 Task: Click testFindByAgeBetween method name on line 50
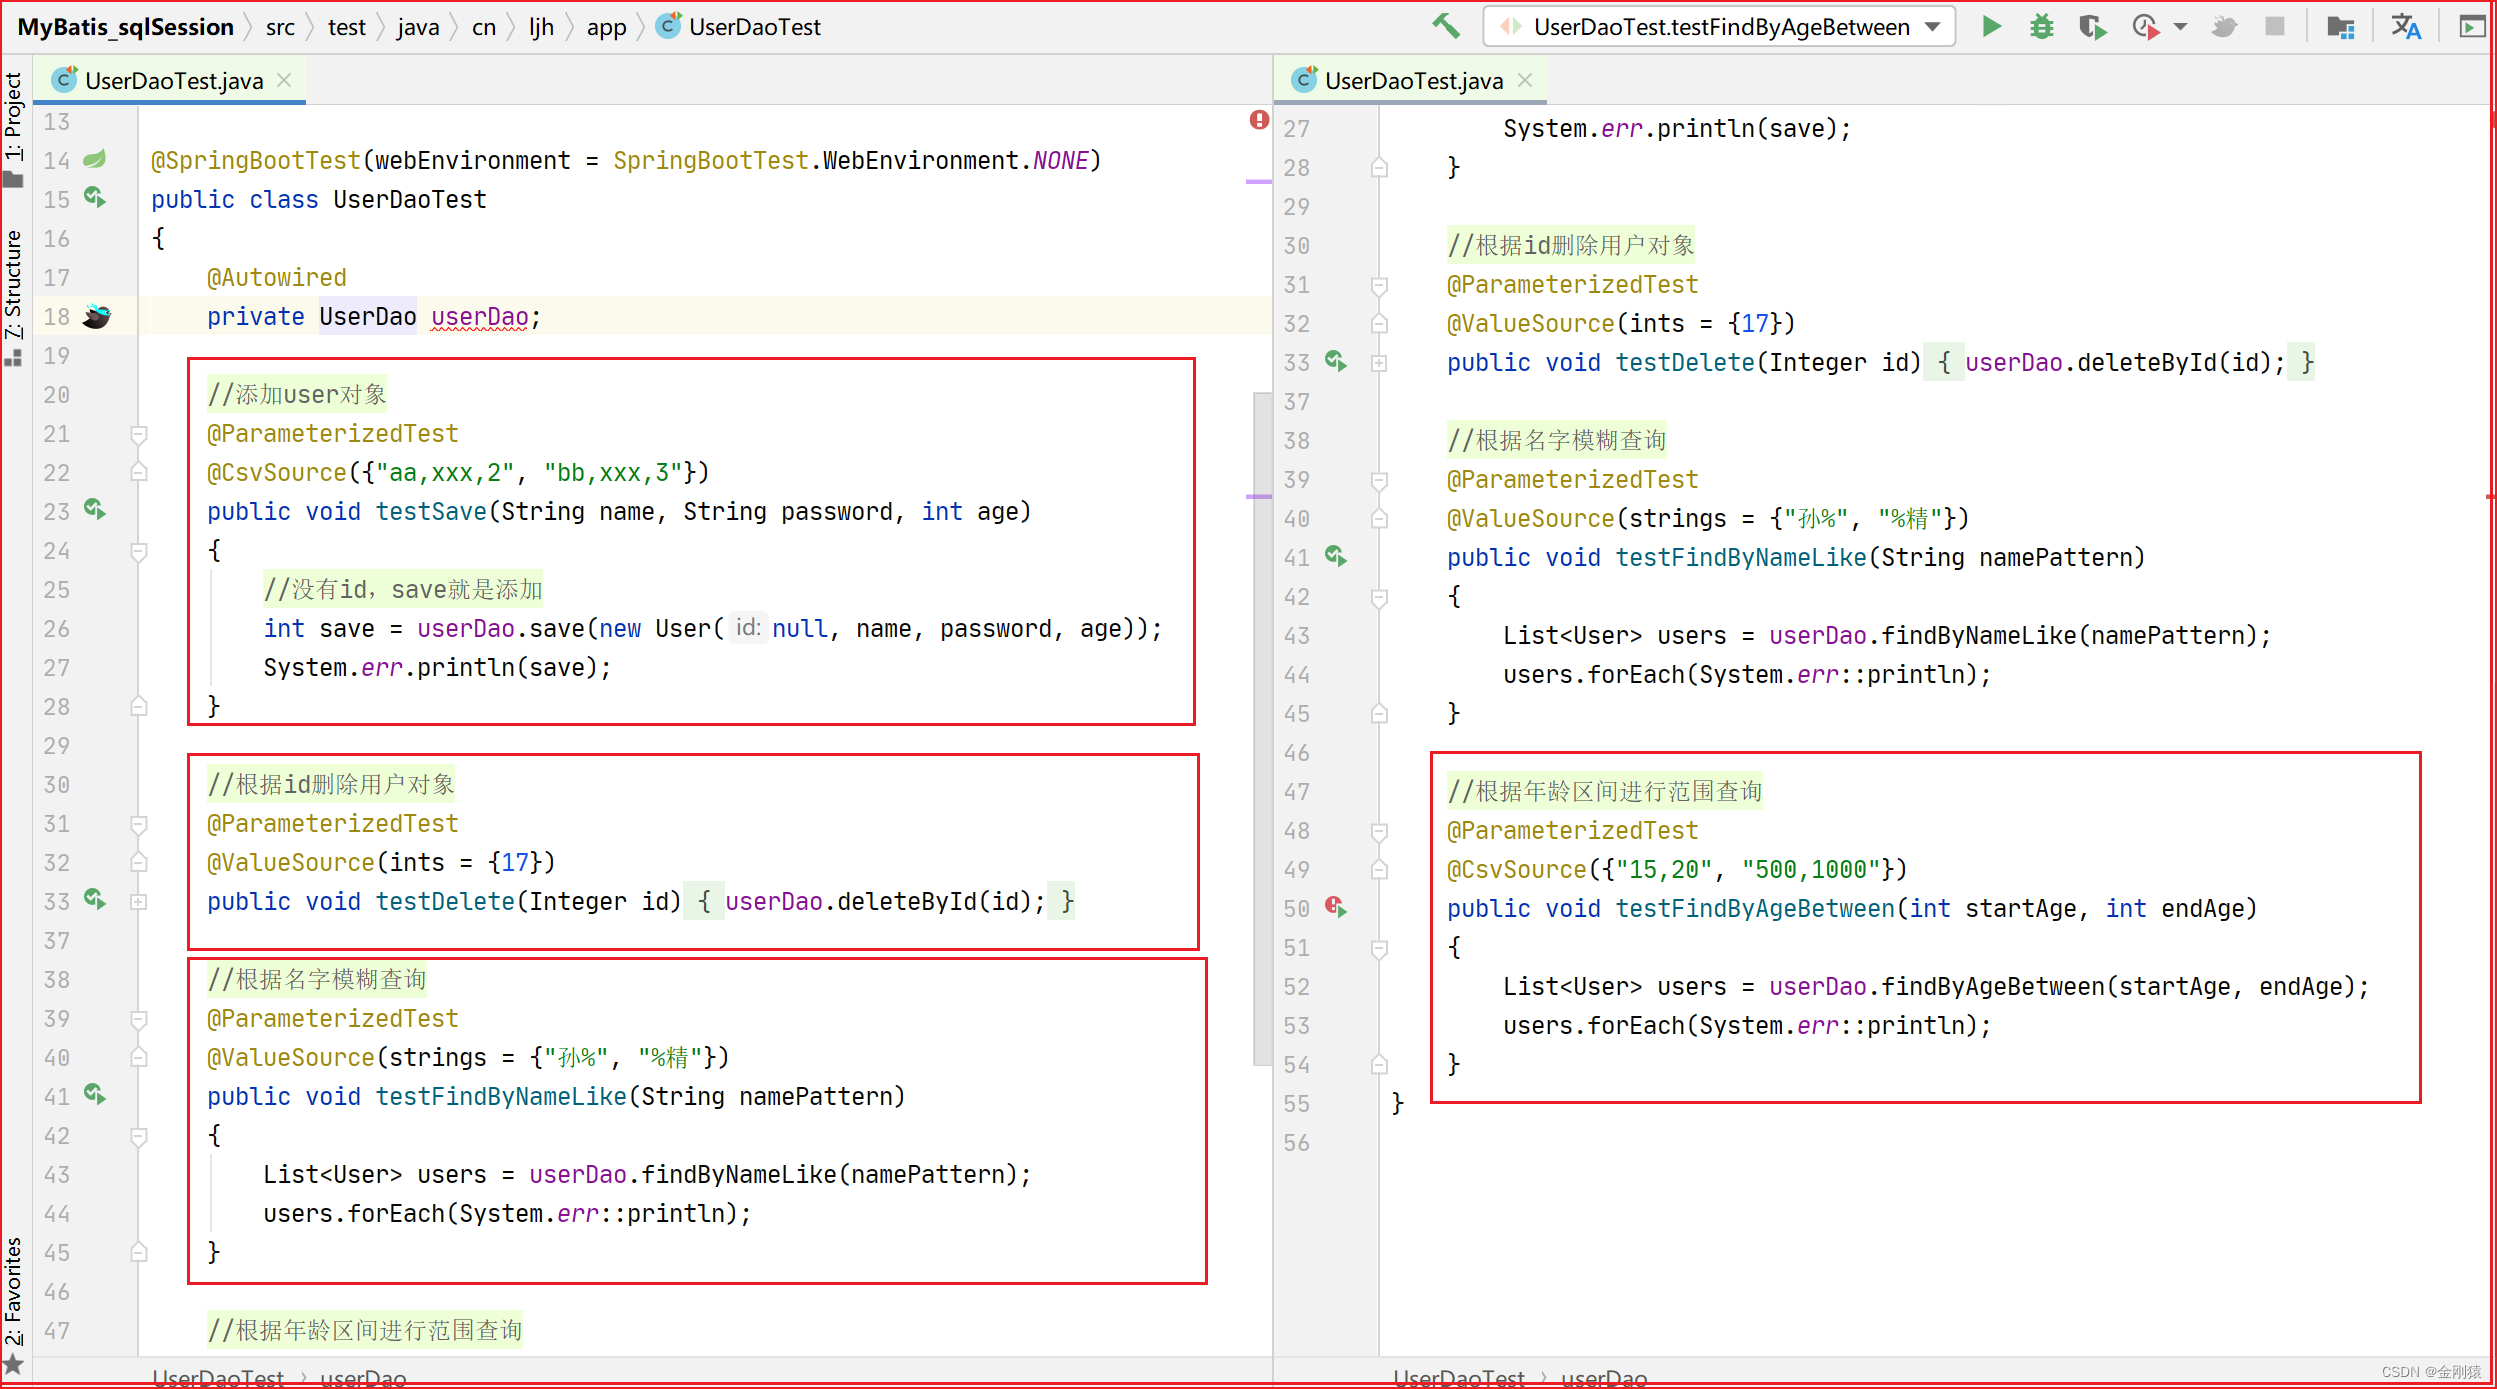click(1755, 909)
